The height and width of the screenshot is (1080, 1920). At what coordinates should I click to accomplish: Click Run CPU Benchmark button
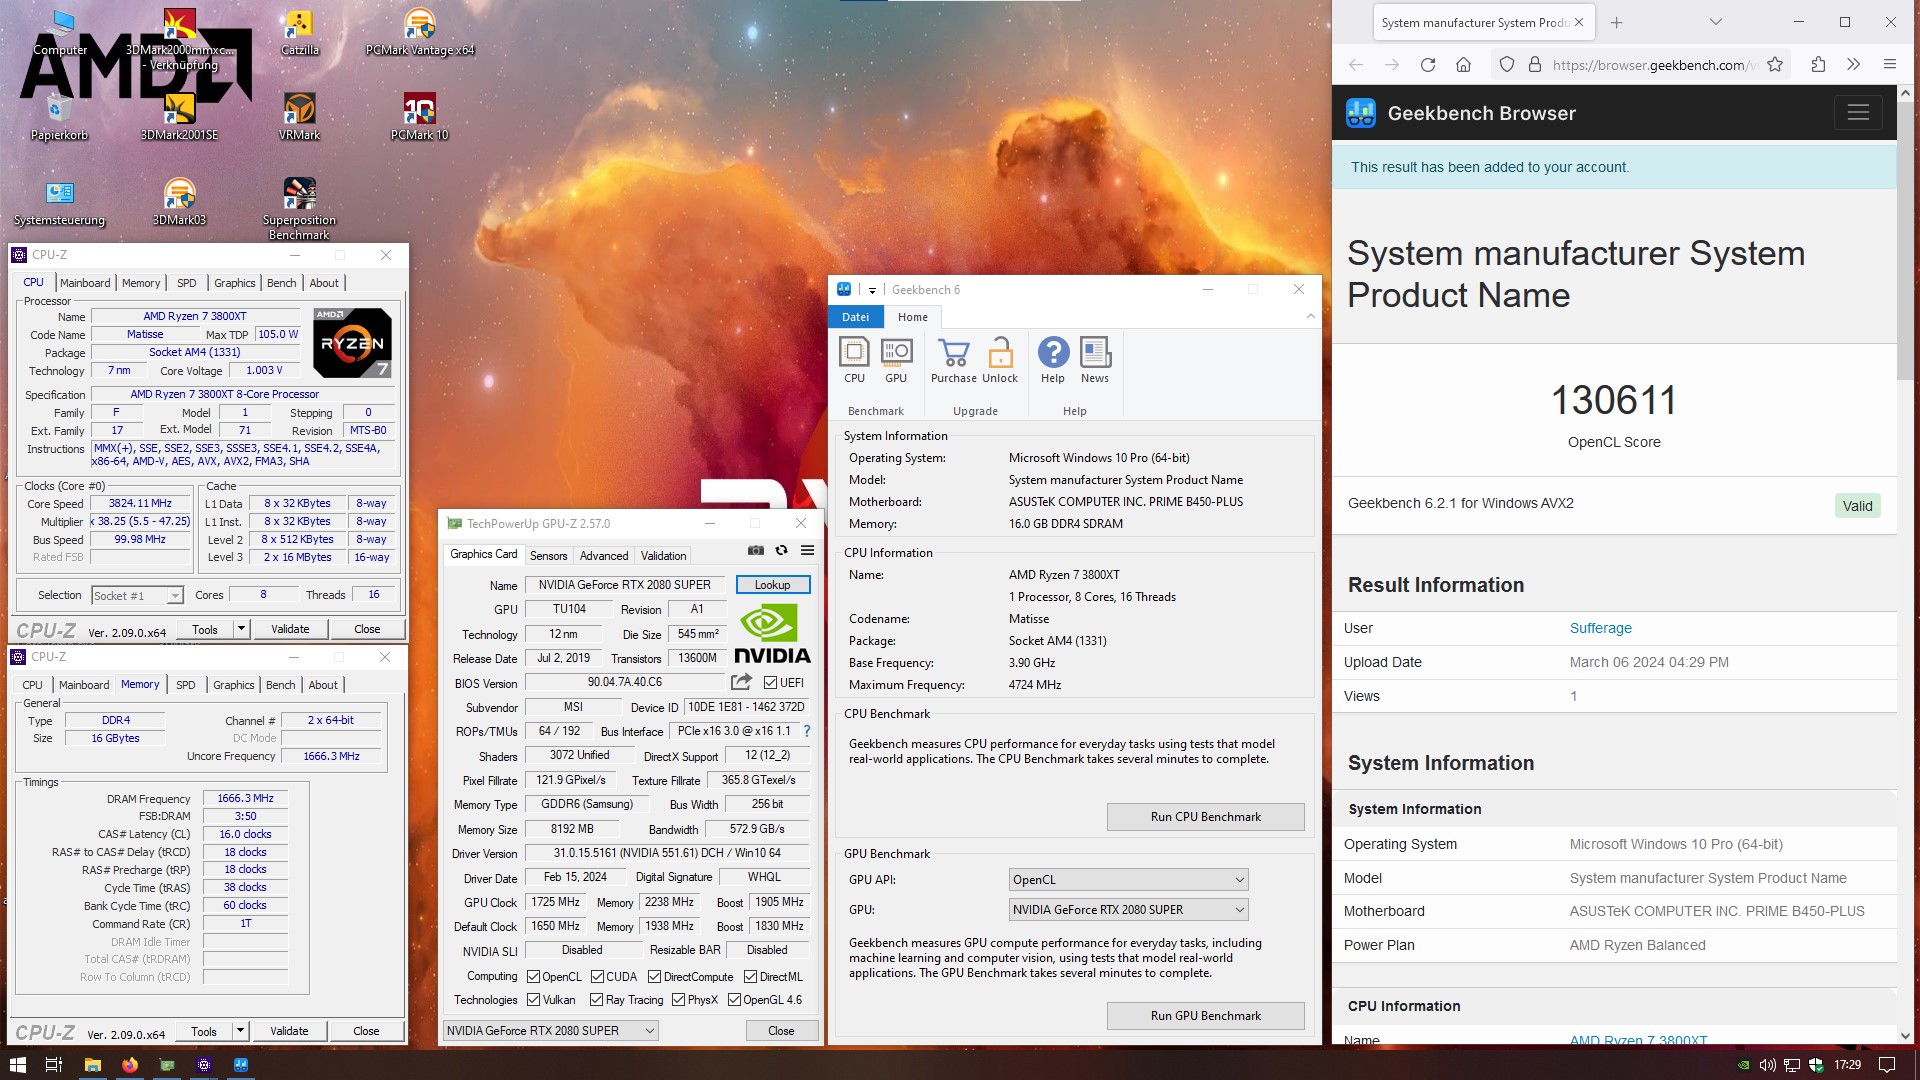tap(1205, 817)
